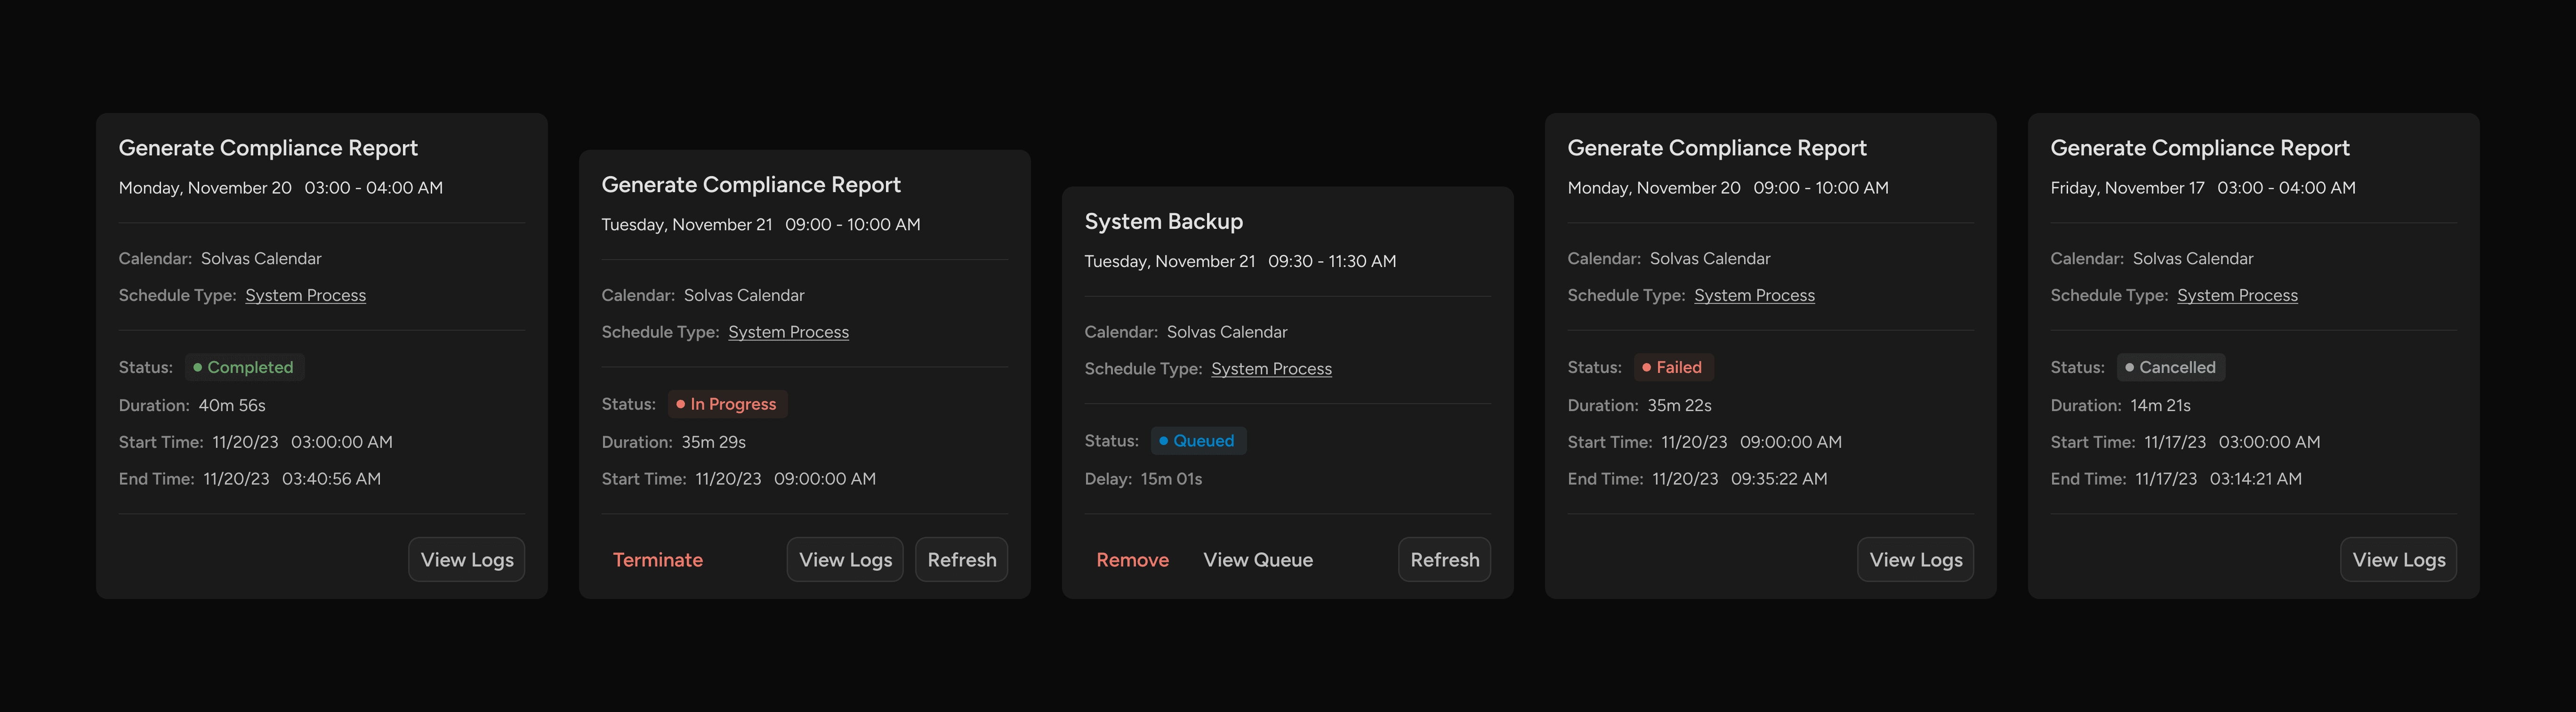Viewport: 2576px width, 712px height.
Task: Refresh the System Backup status
Action: pos(1444,559)
